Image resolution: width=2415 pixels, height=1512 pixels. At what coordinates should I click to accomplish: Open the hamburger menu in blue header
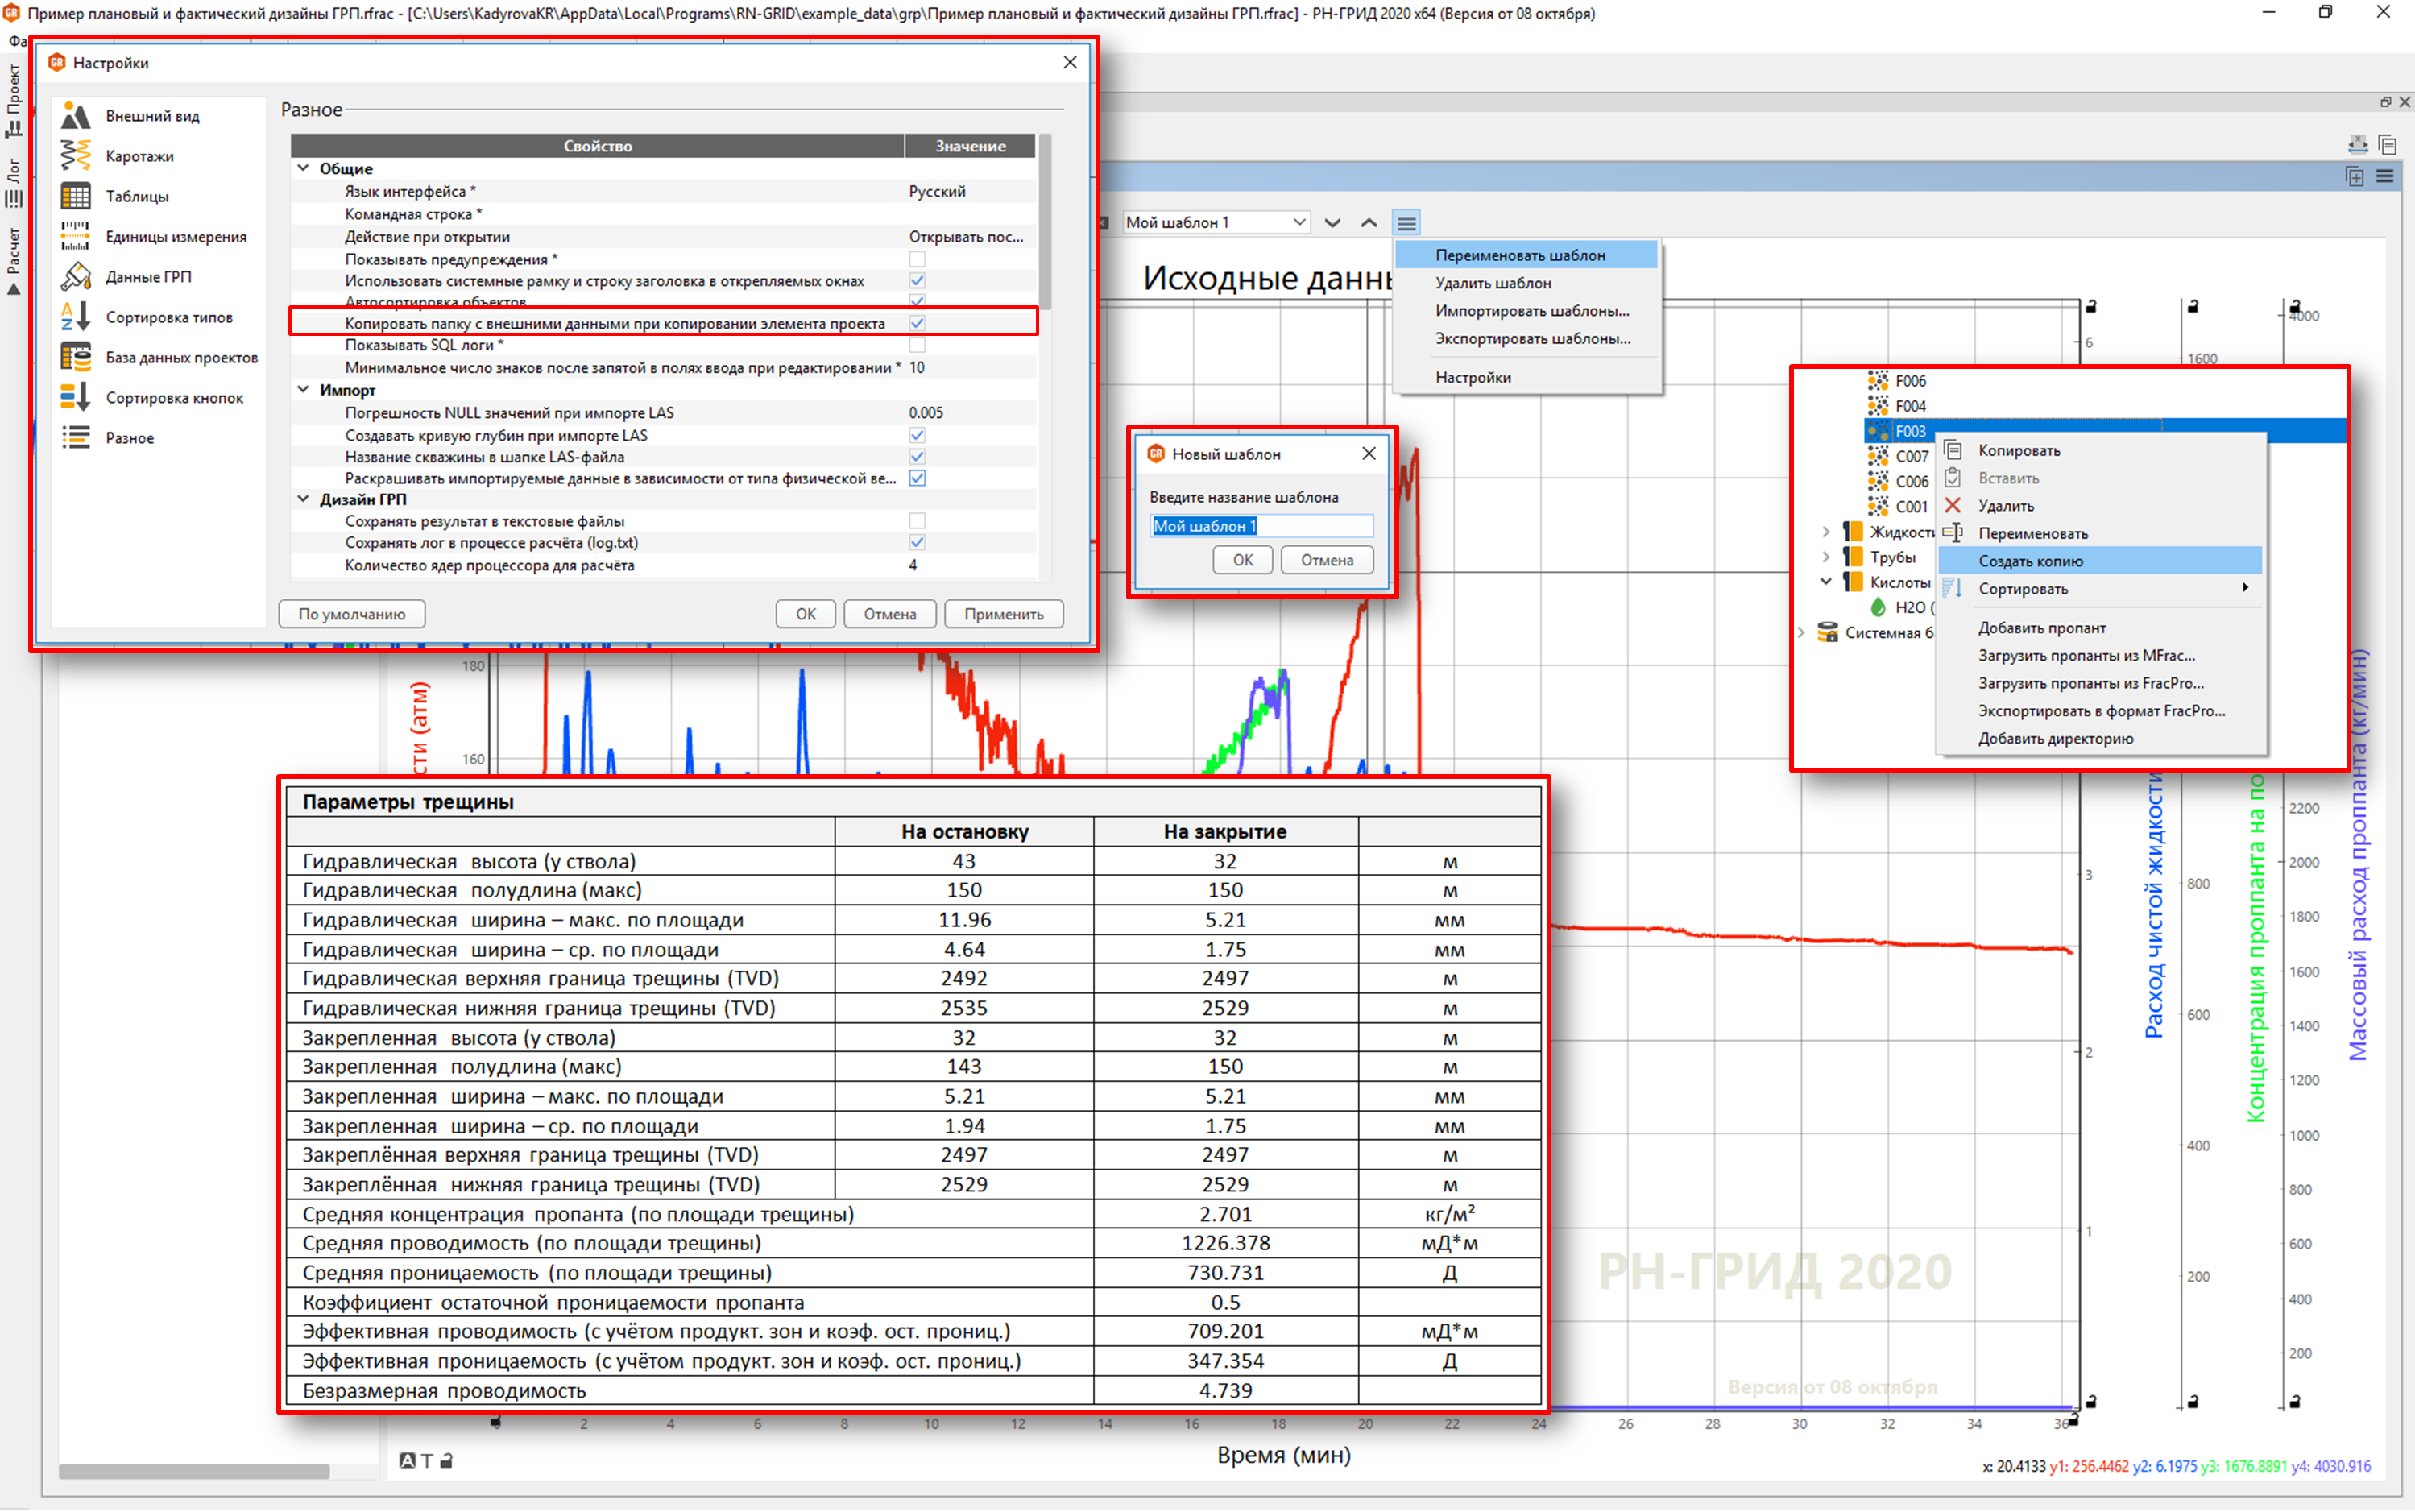pos(2385,176)
